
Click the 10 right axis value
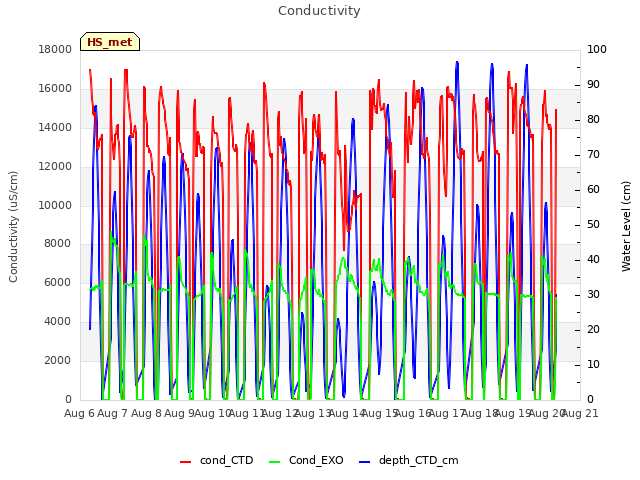pos(593,364)
